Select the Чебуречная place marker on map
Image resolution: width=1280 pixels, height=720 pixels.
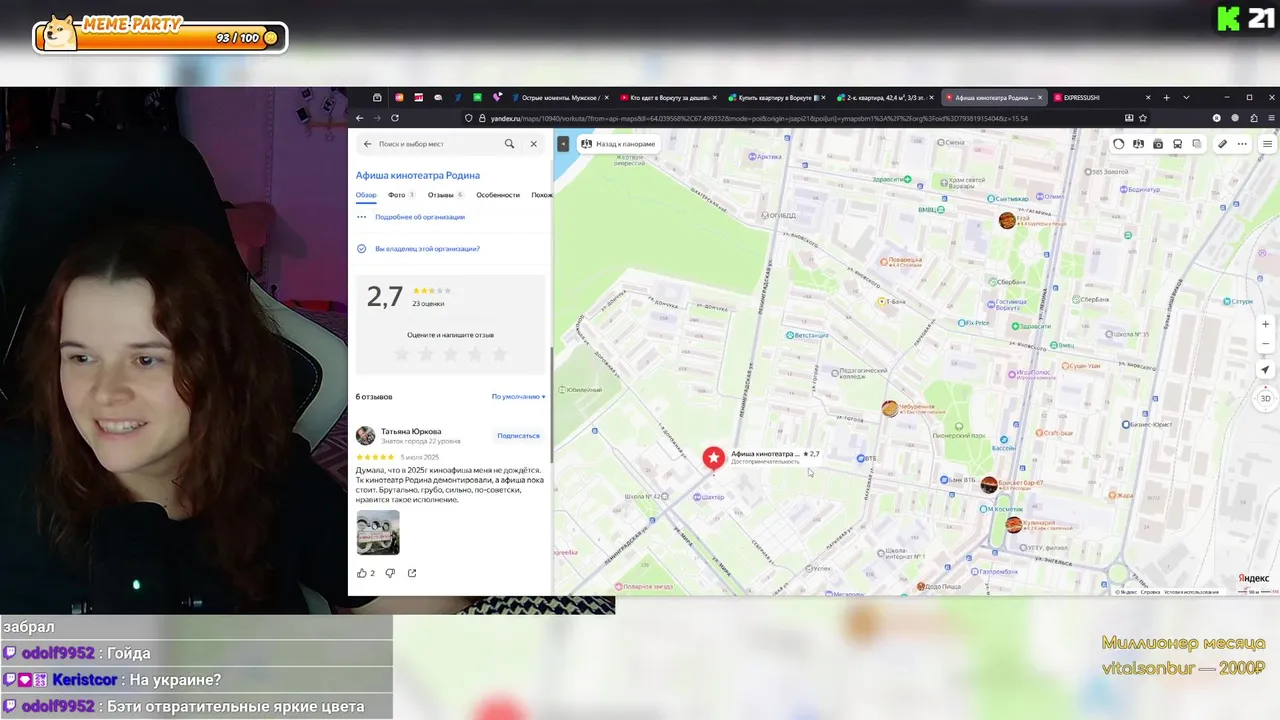click(x=890, y=408)
